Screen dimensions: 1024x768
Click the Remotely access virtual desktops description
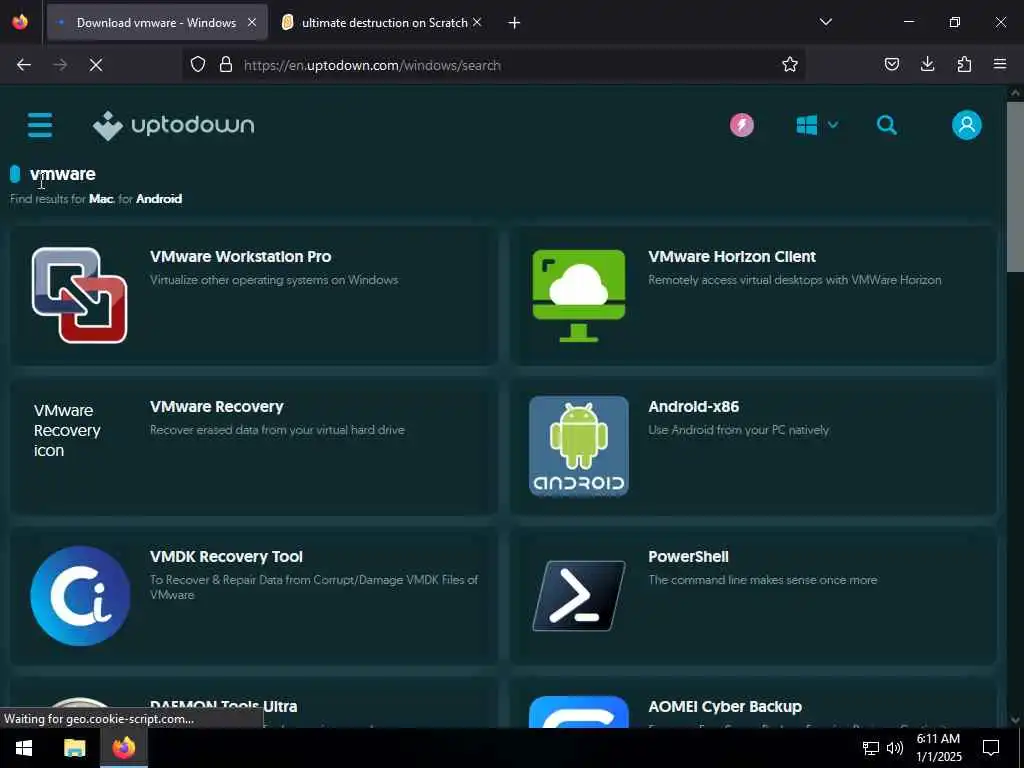click(794, 280)
